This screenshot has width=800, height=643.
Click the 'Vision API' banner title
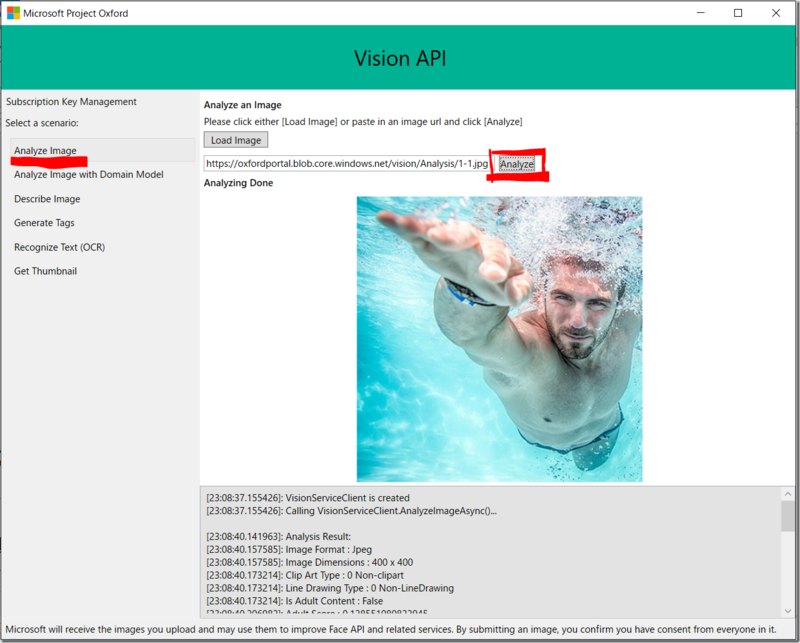(x=400, y=58)
